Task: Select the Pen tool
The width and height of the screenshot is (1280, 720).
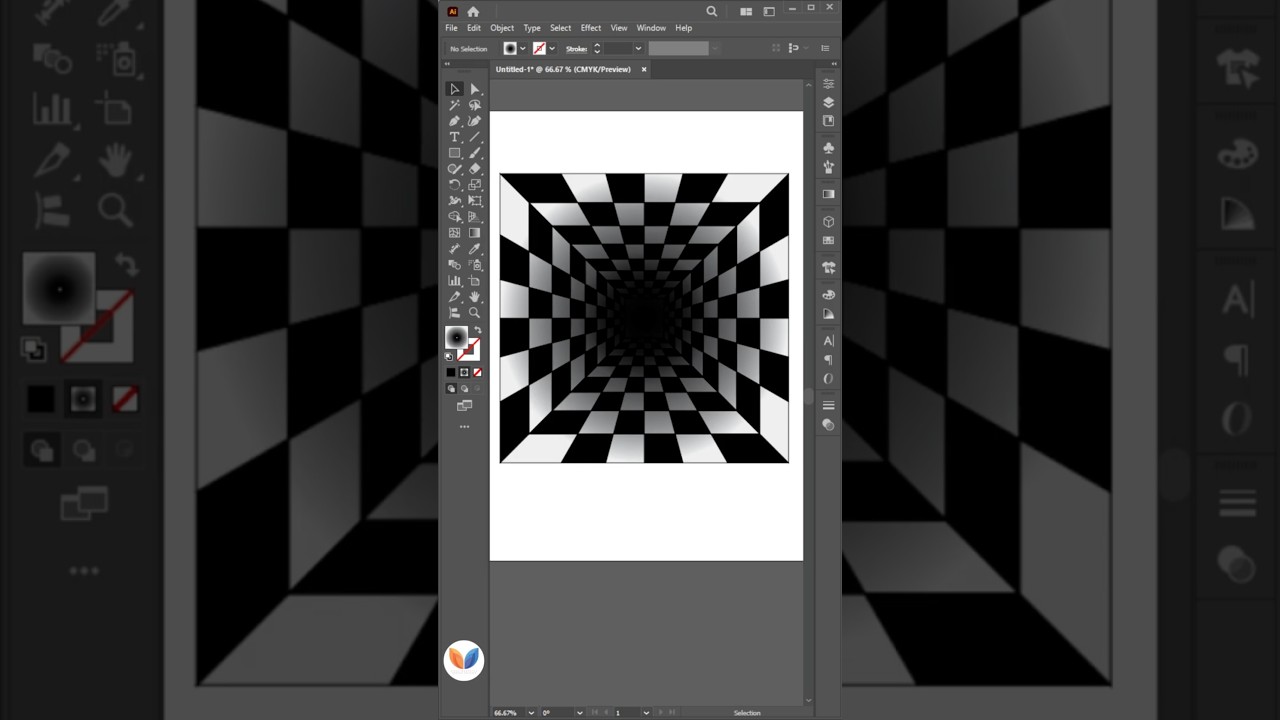Action: tap(454, 121)
